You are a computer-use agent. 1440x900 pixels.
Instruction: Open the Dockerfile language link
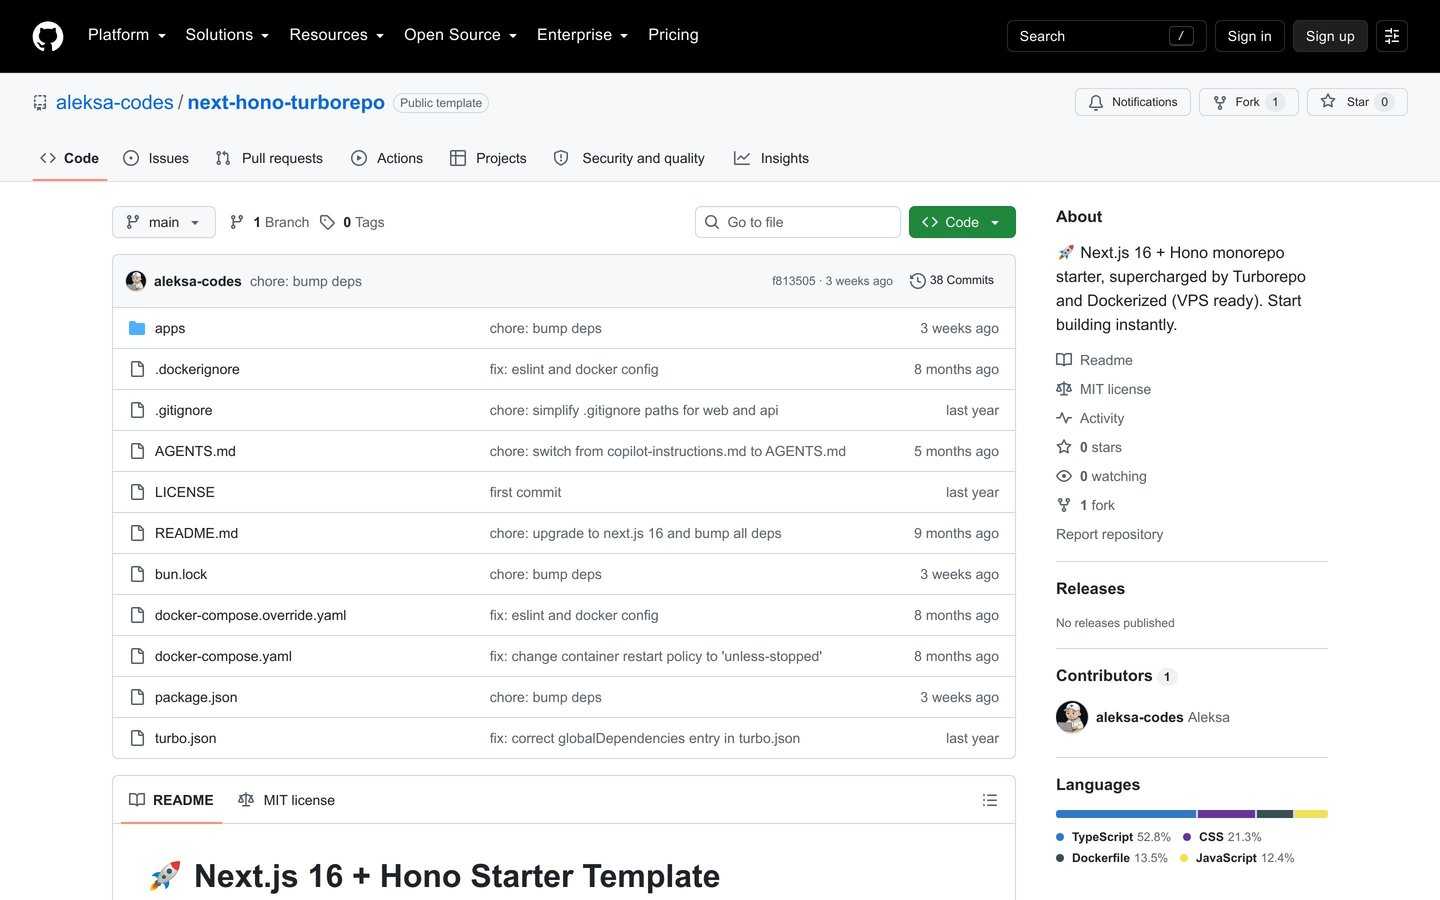point(1112,858)
